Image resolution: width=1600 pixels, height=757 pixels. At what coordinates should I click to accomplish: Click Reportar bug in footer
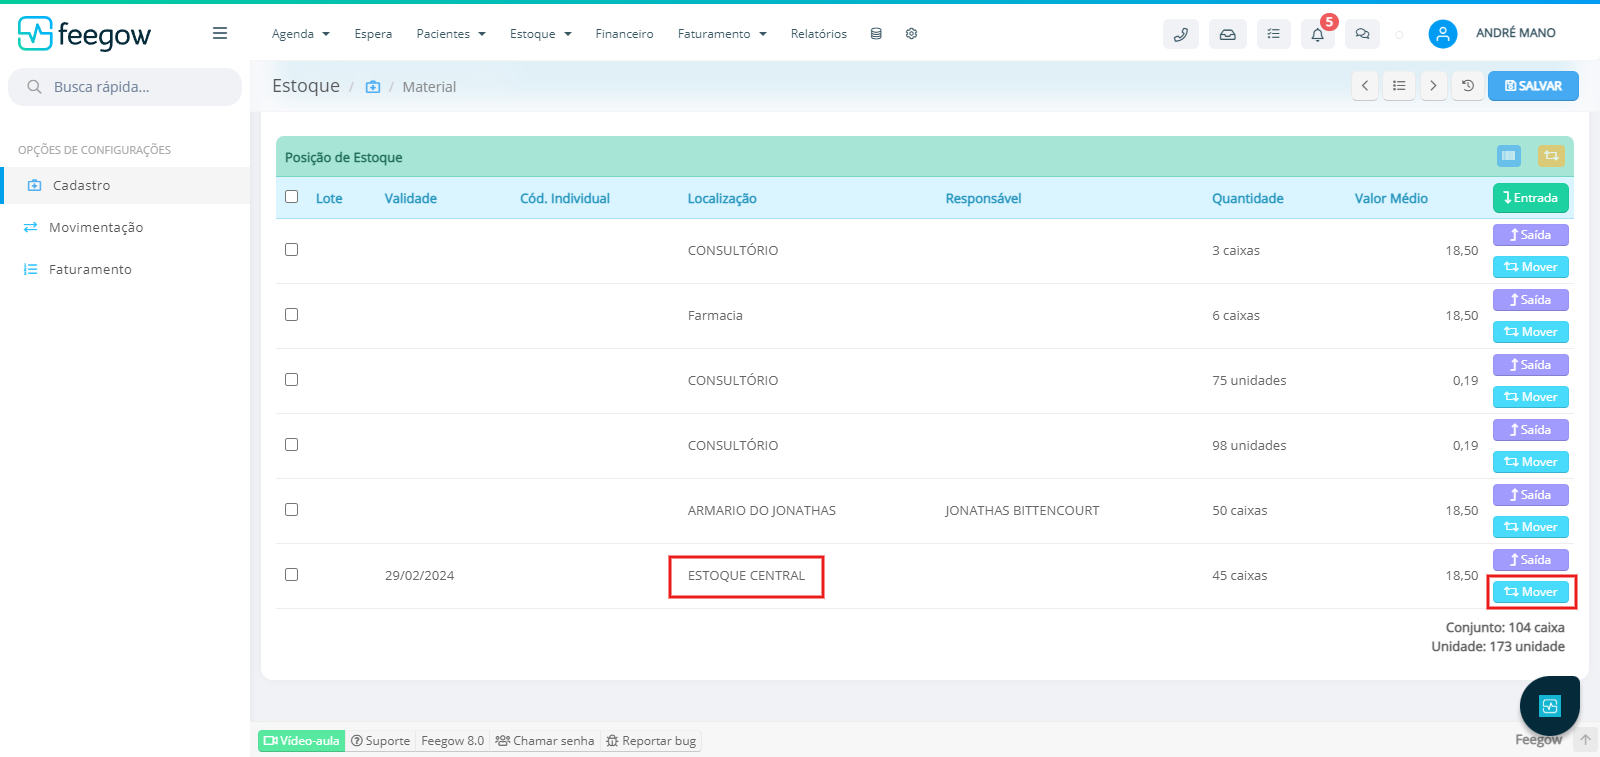[651, 741]
